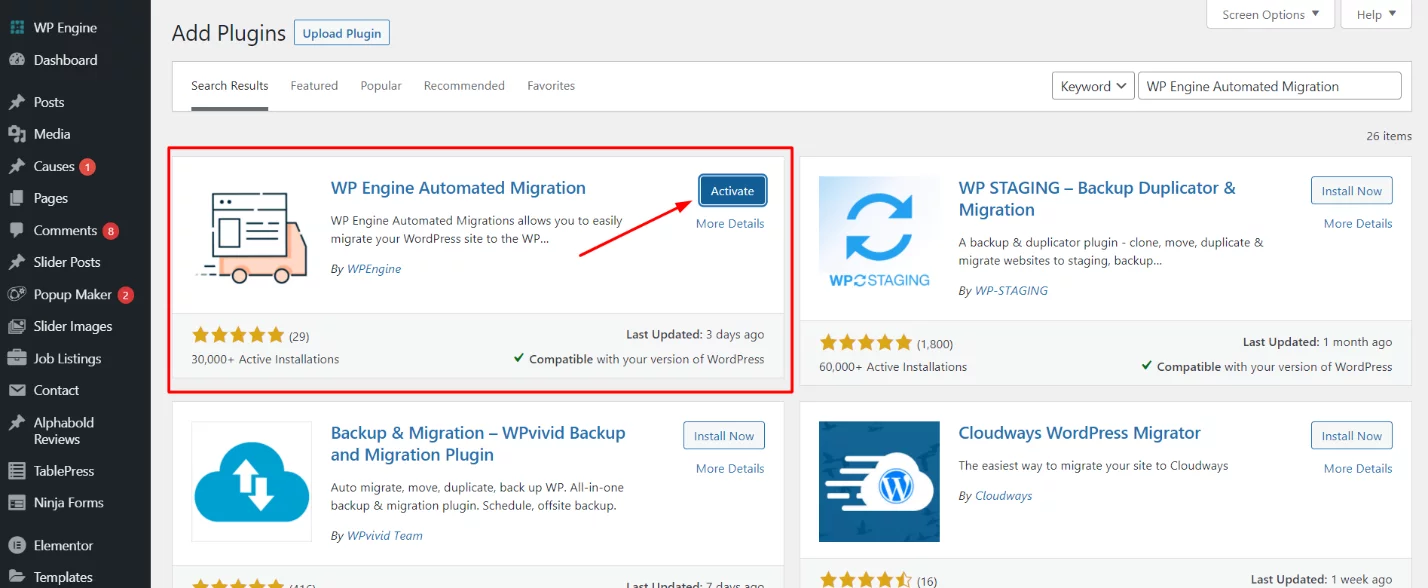
Task: Open the Keyword search type dropdown
Action: click(1093, 86)
